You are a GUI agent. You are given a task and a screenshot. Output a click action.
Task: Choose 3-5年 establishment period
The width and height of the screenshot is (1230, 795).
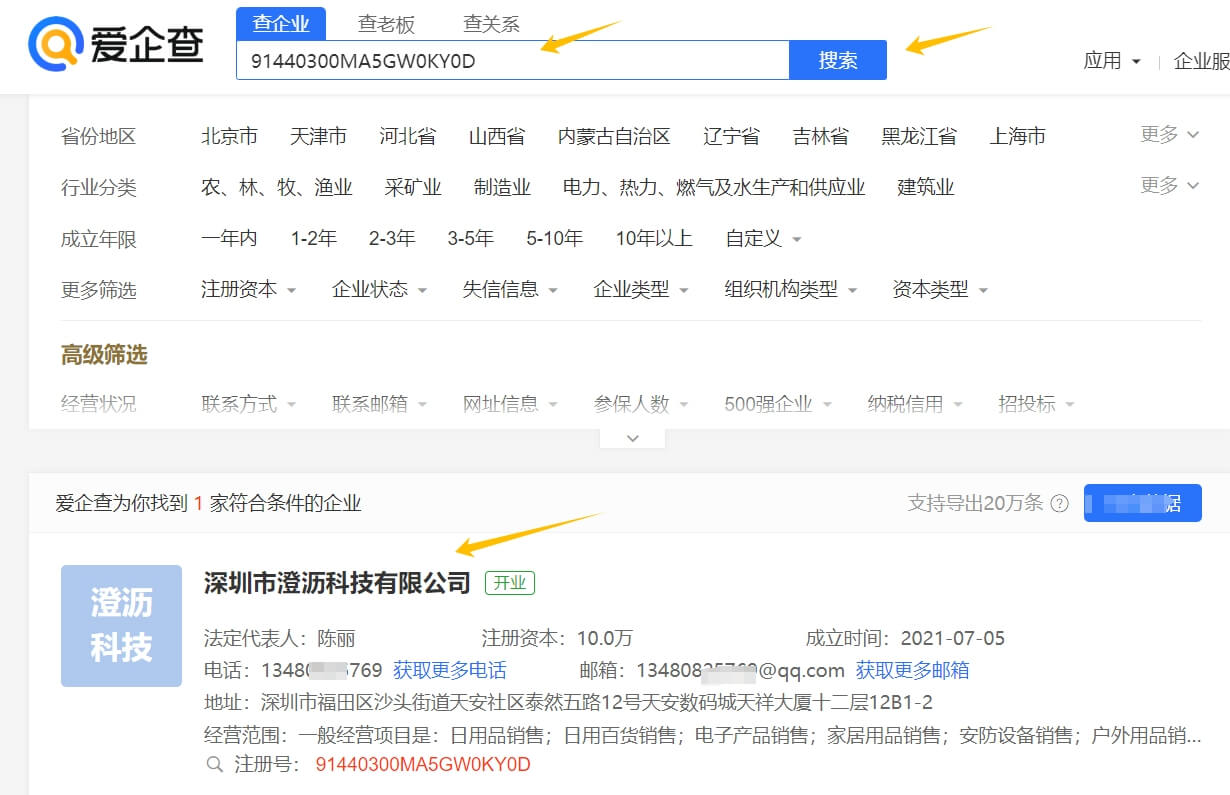(x=471, y=238)
